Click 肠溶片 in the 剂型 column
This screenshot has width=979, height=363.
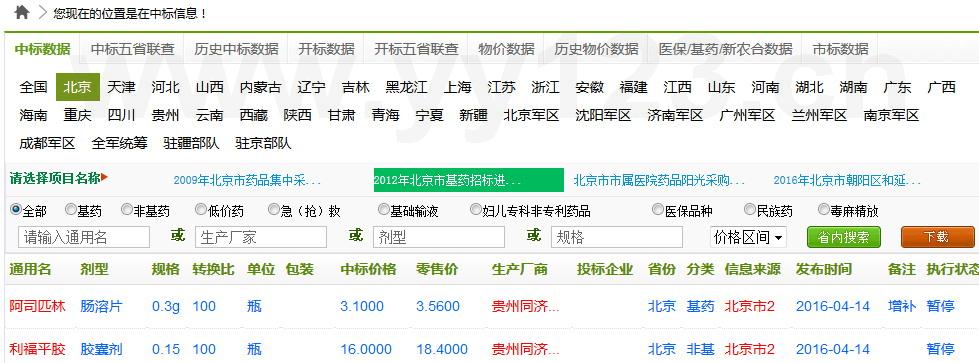101,307
